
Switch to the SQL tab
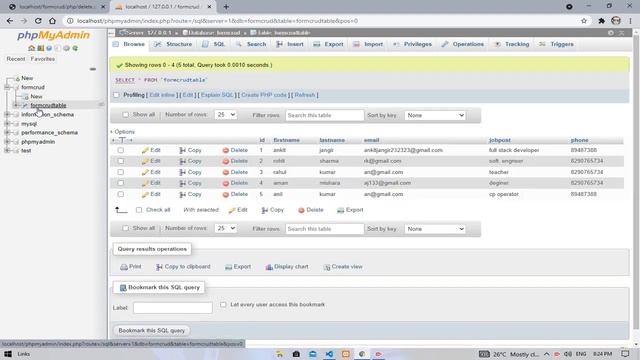[x=213, y=44]
